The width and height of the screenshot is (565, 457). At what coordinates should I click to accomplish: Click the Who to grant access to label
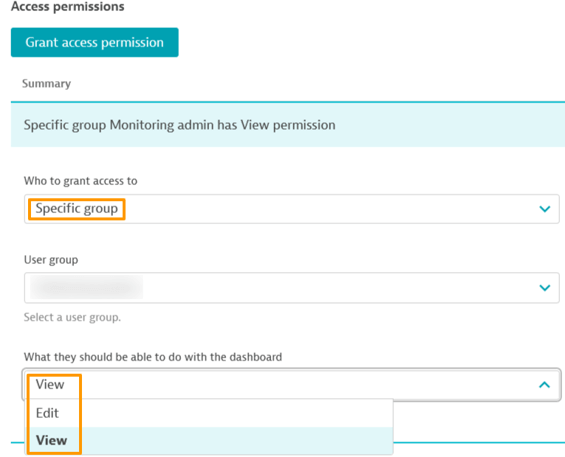(81, 181)
